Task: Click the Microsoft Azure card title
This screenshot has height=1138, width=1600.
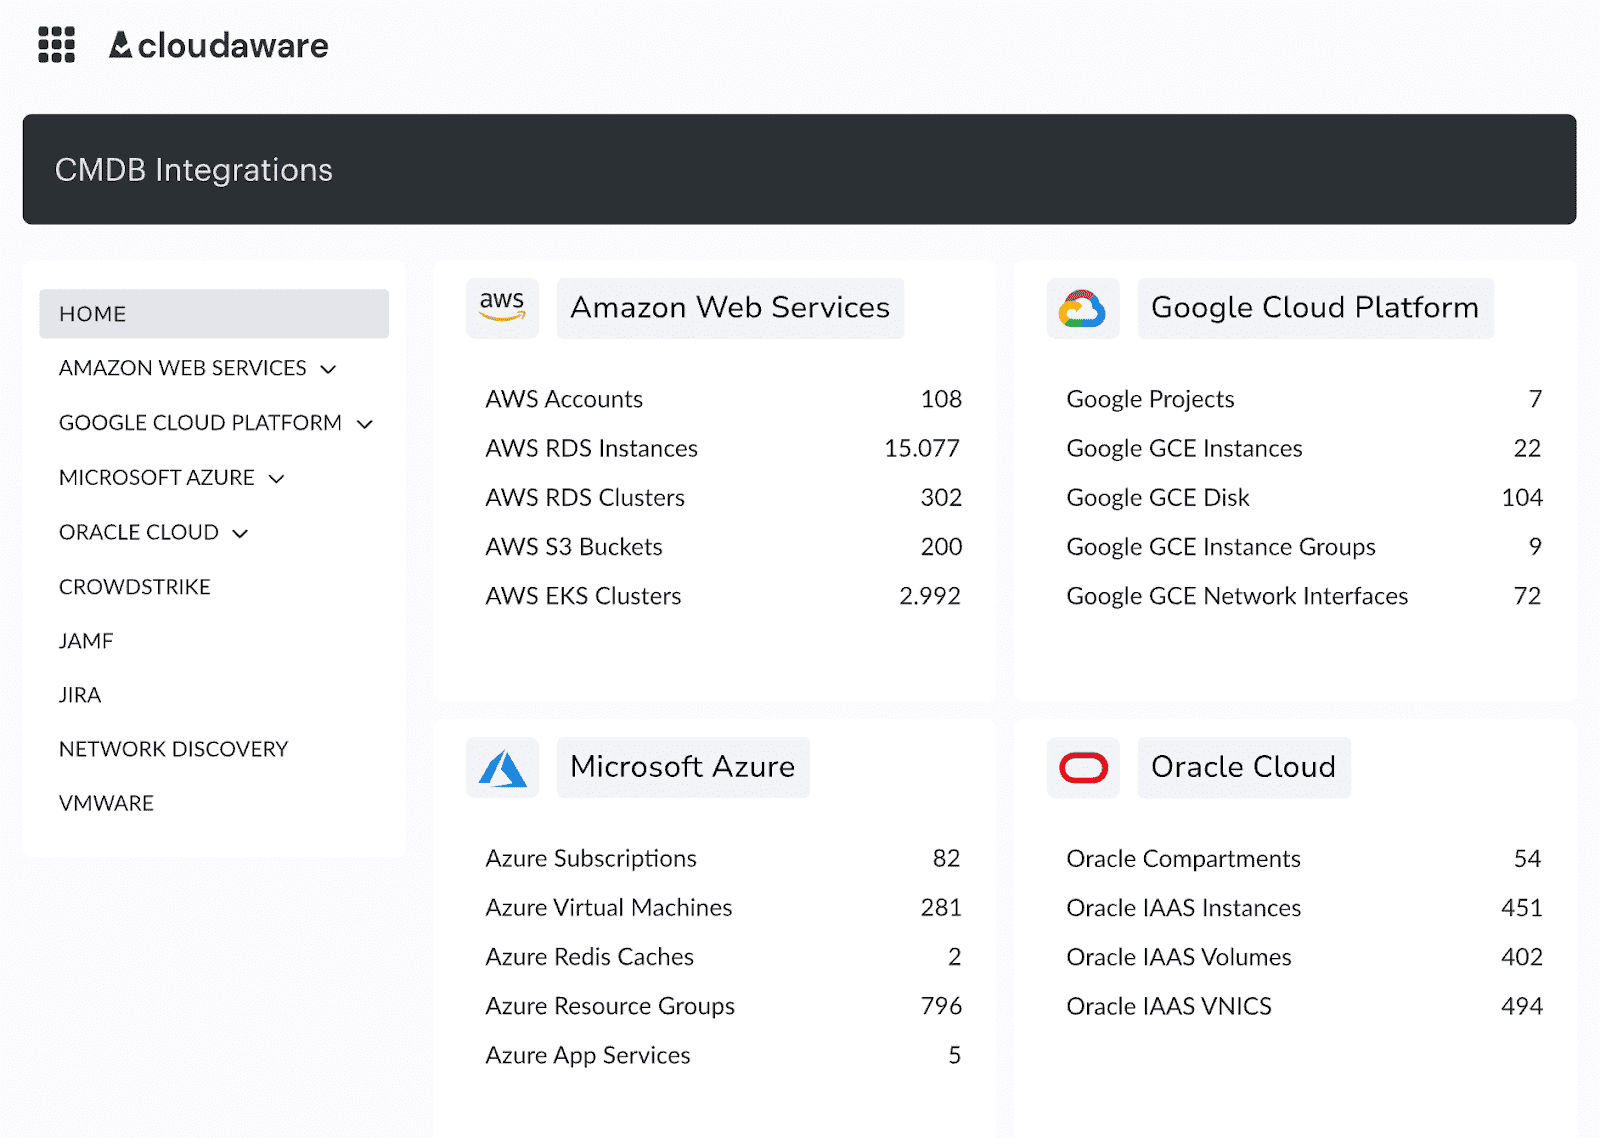Action: click(x=683, y=767)
